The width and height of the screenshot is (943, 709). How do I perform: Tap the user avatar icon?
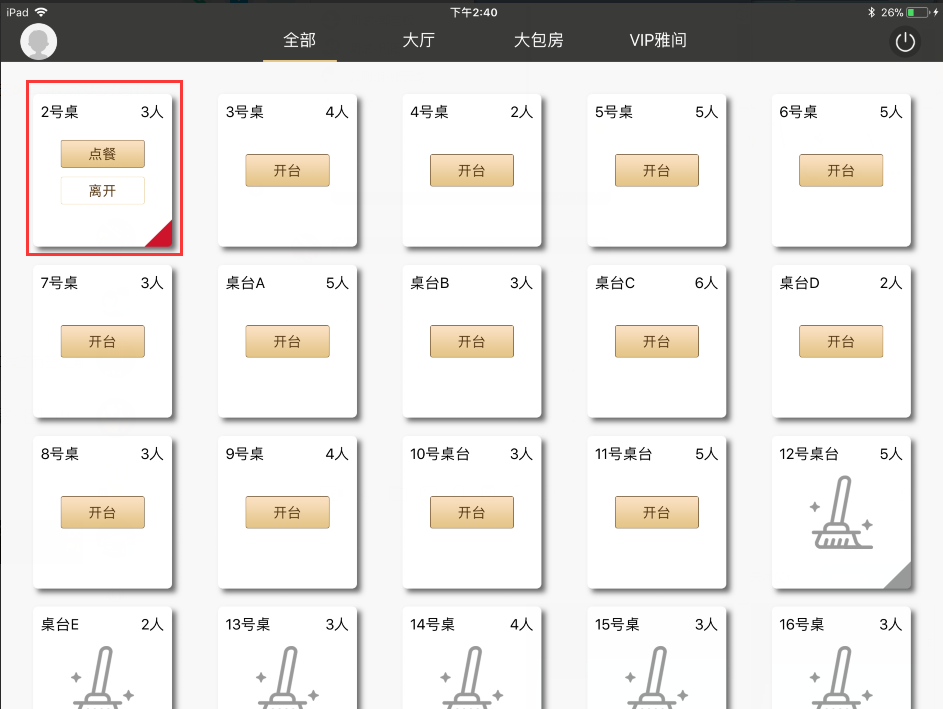point(38,41)
